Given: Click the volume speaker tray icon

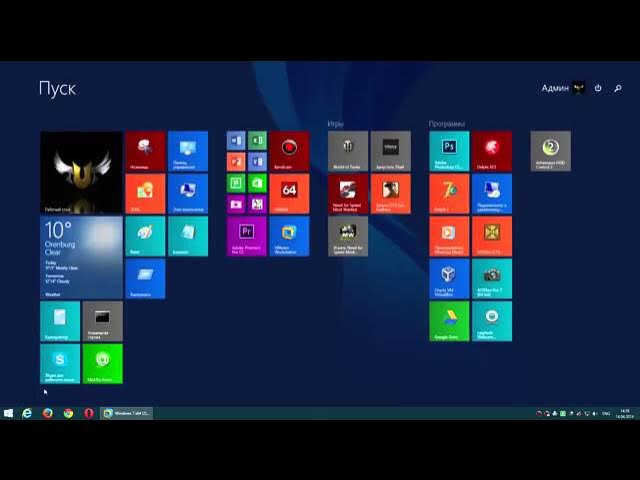Looking at the screenshot, I should pyautogui.click(x=594, y=413).
